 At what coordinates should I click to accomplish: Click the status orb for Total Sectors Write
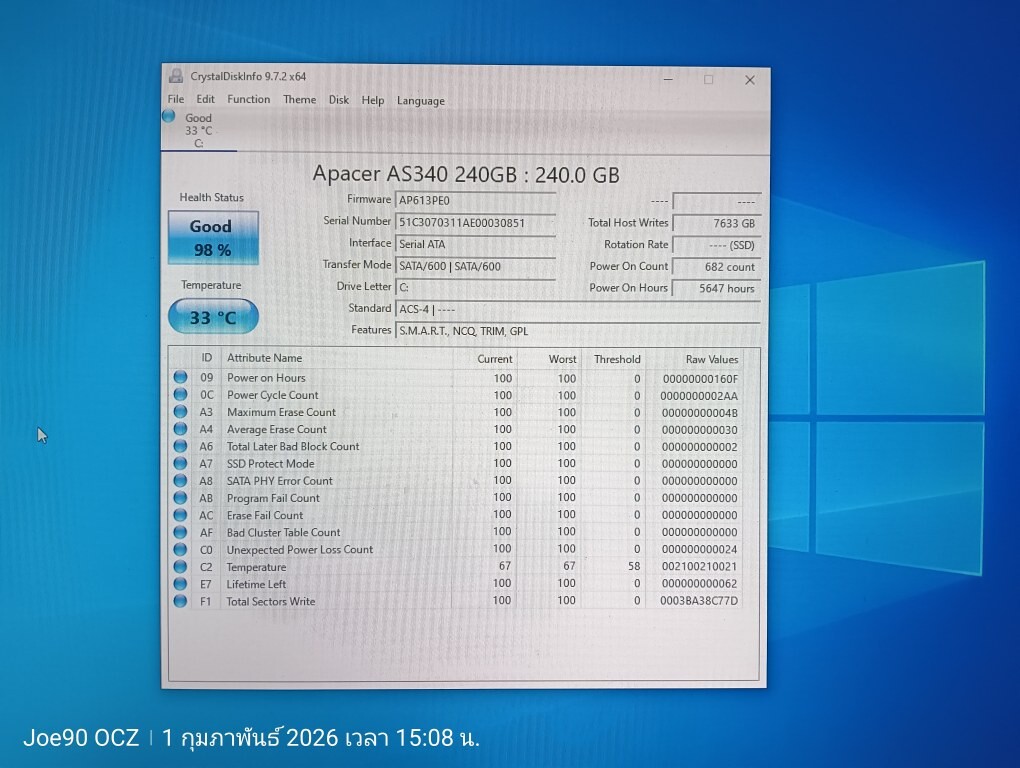[181, 601]
